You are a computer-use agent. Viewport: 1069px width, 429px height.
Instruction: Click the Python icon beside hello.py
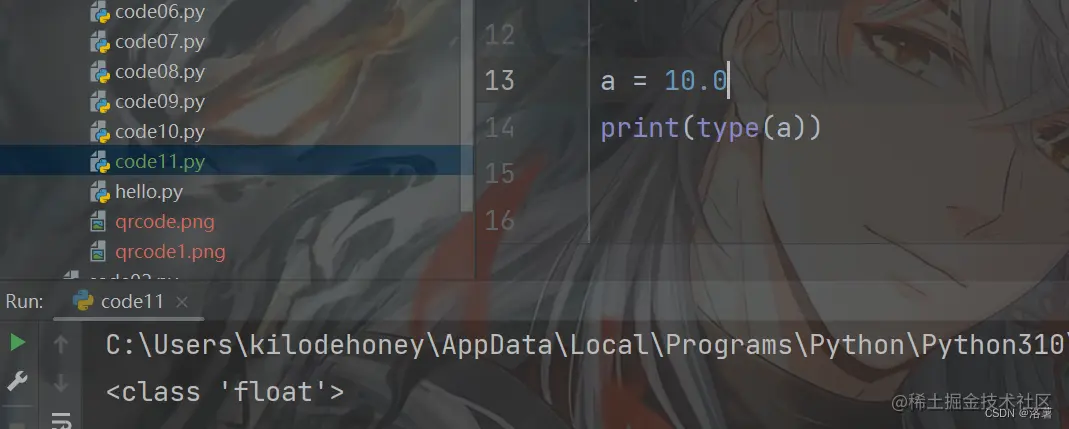(x=100, y=192)
